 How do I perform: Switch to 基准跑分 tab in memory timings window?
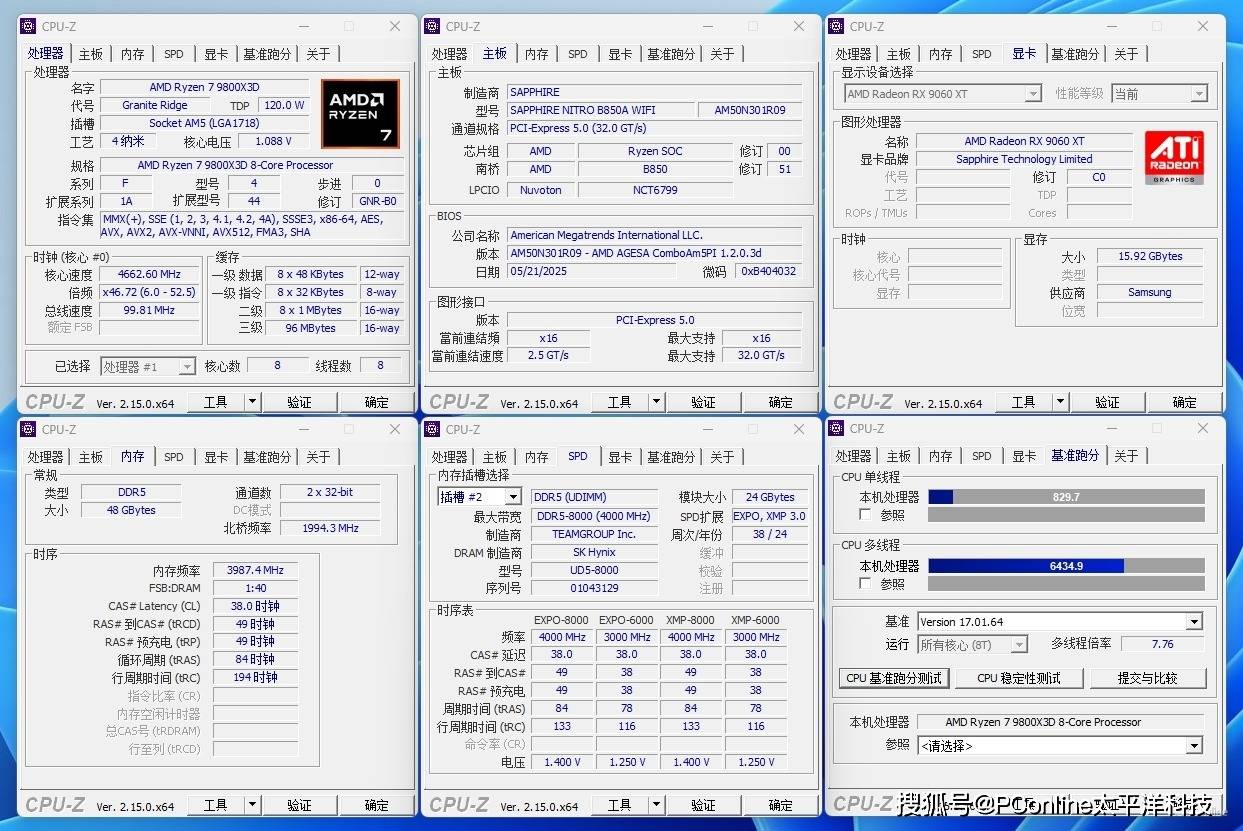[x=267, y=457]
